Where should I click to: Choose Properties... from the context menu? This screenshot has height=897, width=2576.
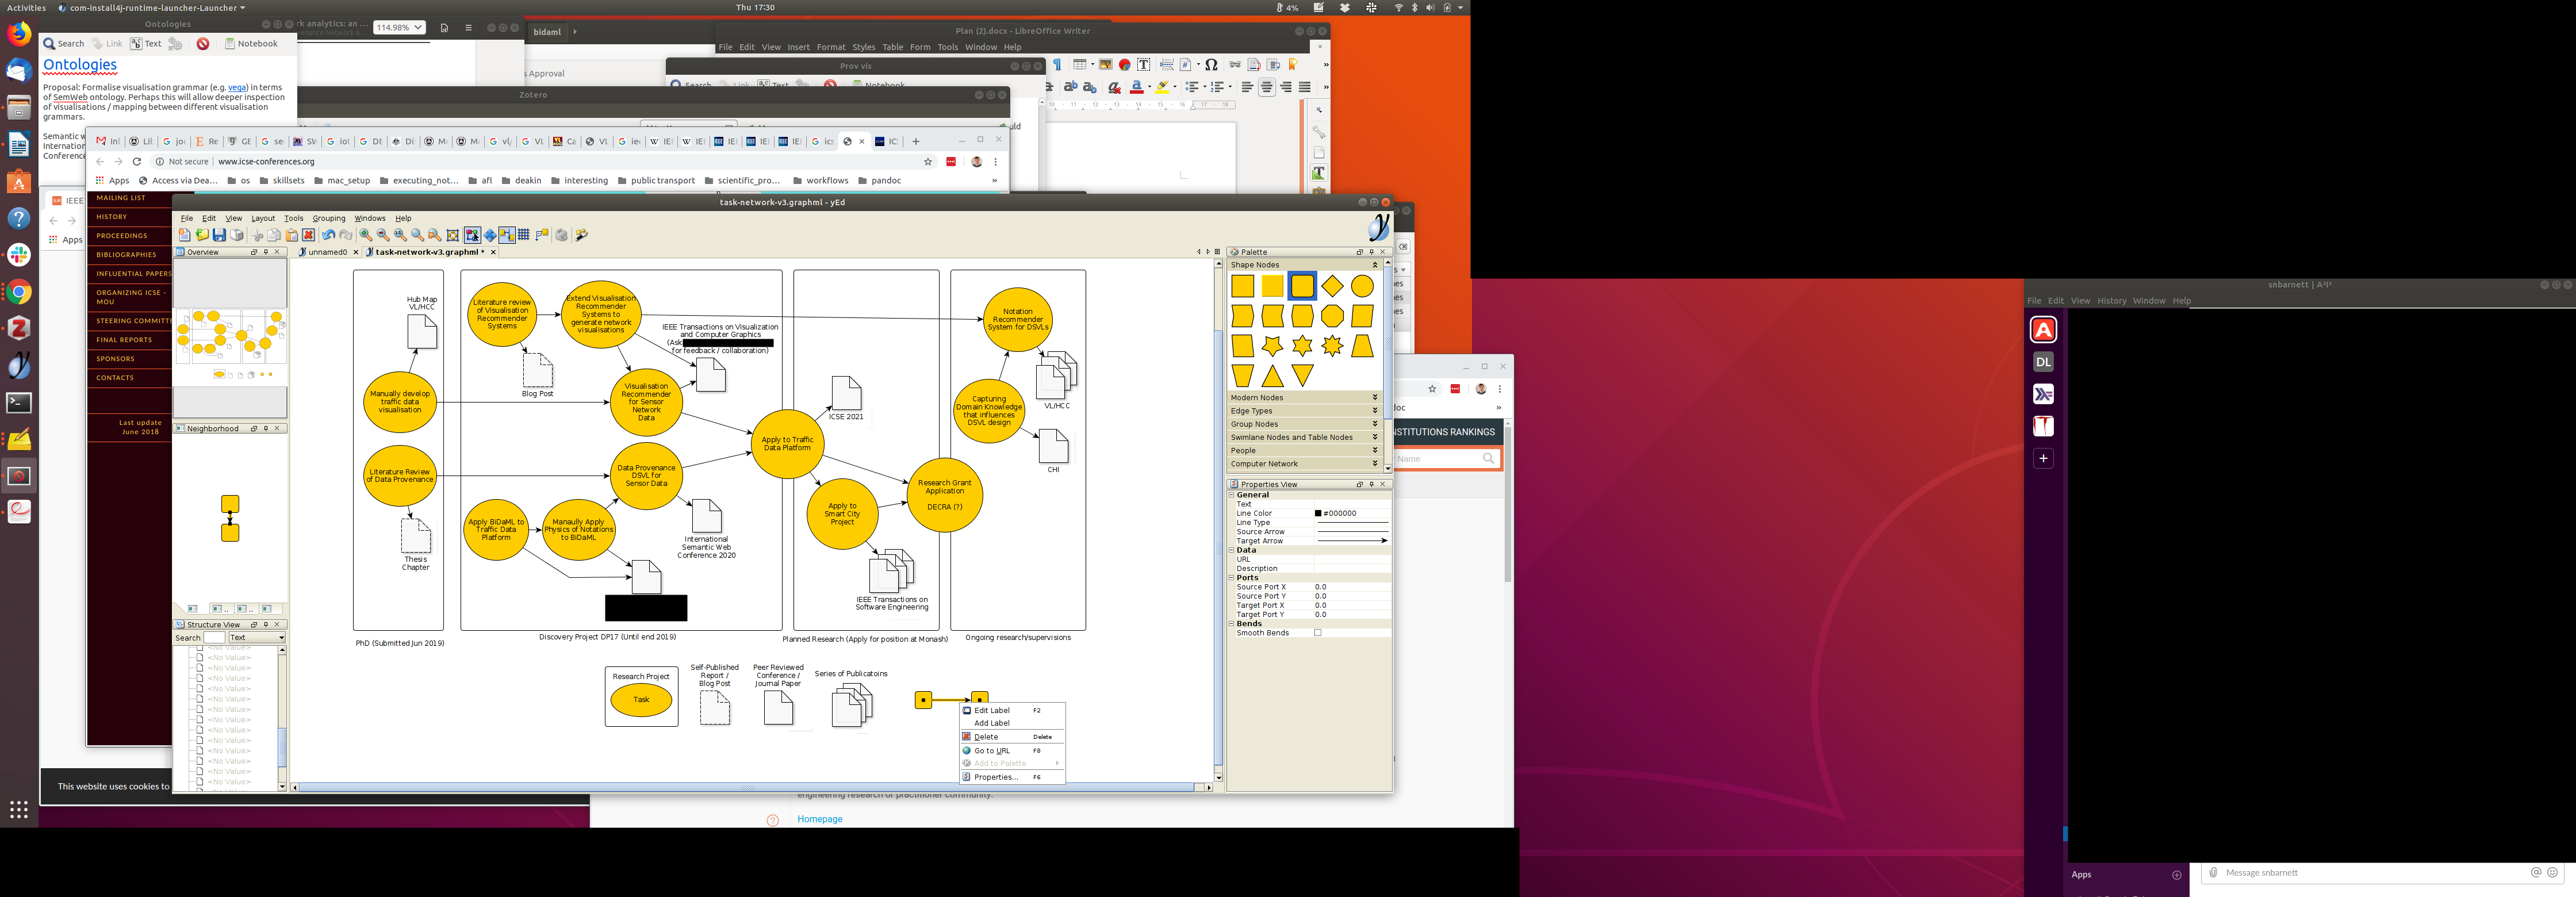(x=996, y=777)
